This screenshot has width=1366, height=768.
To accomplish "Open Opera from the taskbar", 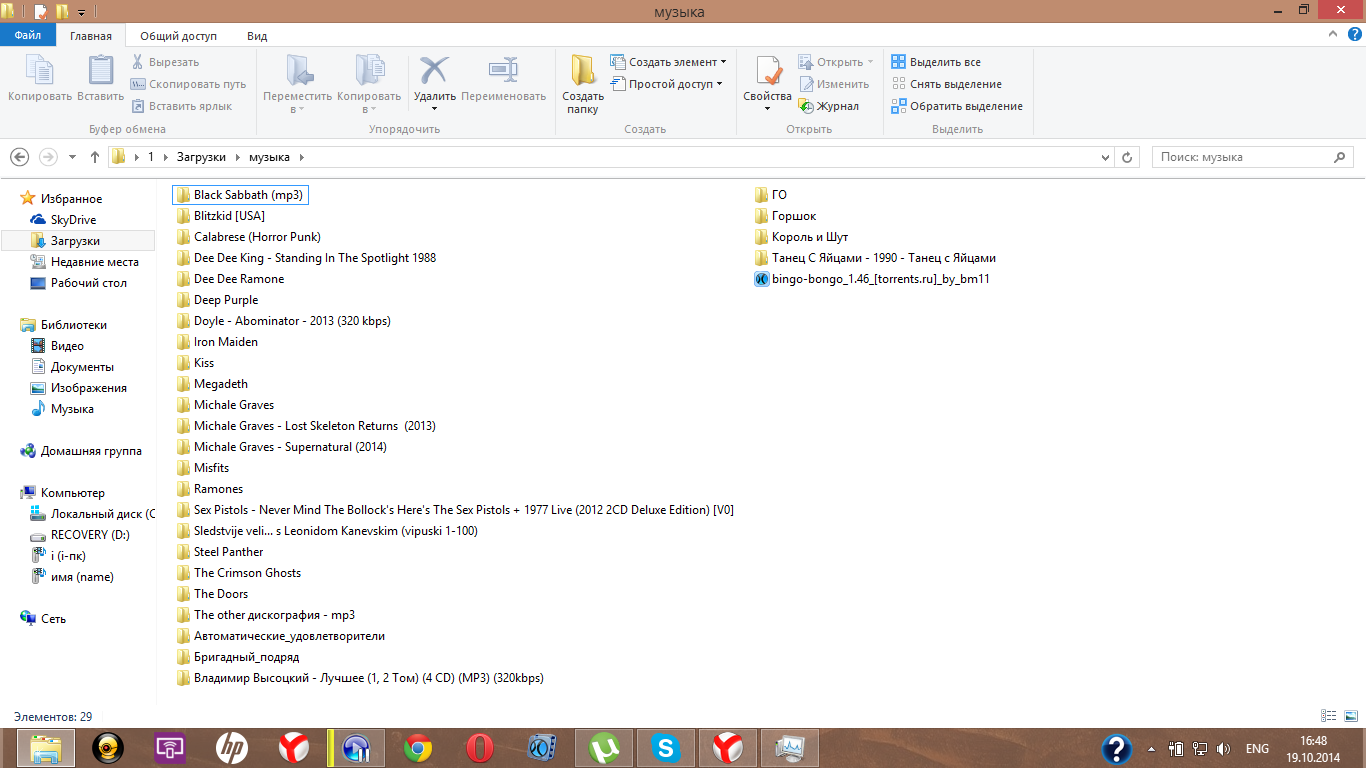I will tap(479, 748).
